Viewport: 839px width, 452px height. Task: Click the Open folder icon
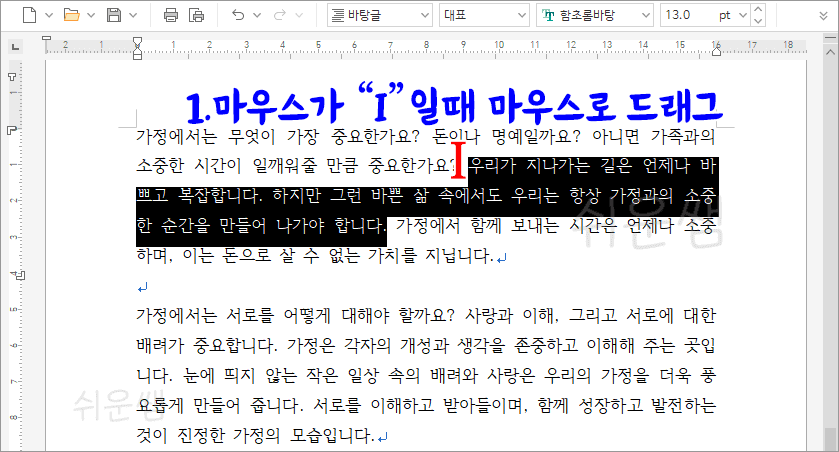pos(71,15)
